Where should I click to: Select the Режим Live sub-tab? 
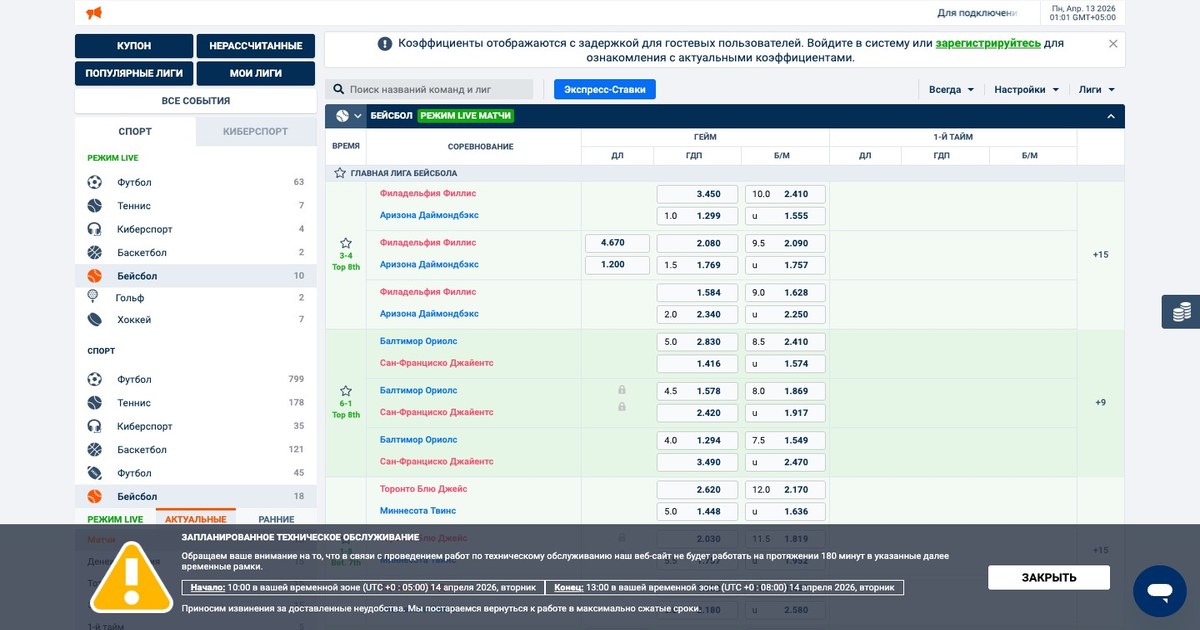(x=115, y=520)
